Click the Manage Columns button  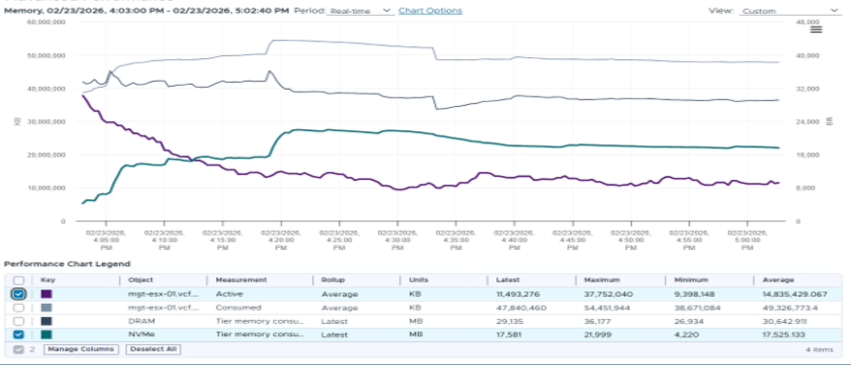click(81, 349)
